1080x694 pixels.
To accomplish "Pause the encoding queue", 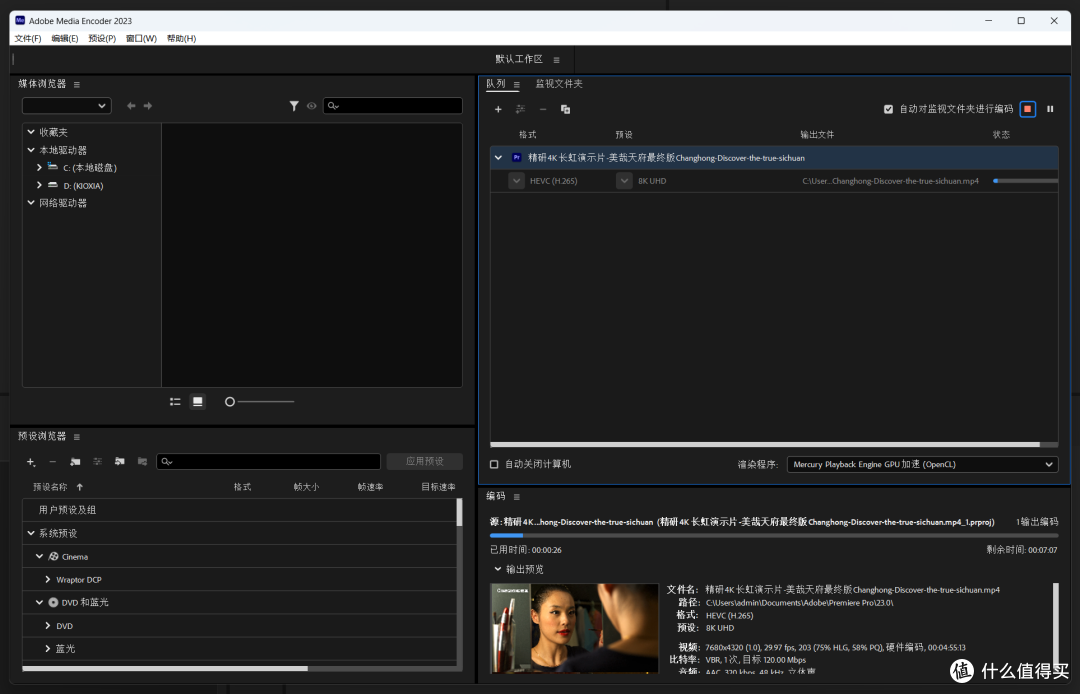I will pos(1050,109).
